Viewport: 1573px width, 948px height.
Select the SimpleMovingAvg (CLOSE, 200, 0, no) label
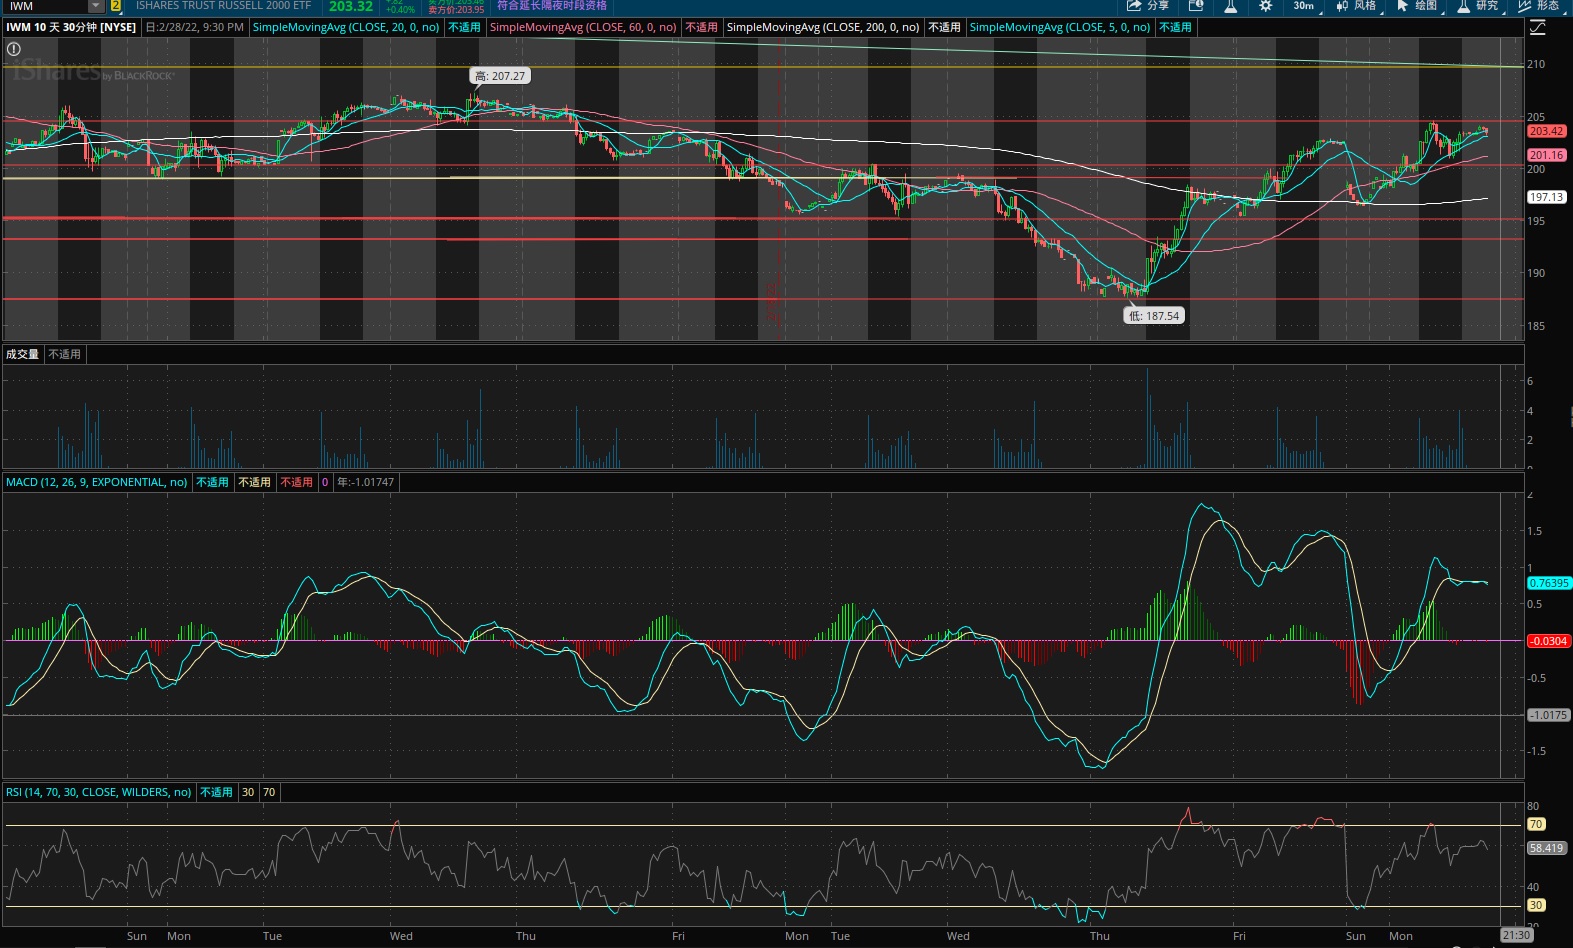pyautogui.click(x=823, y=27)
